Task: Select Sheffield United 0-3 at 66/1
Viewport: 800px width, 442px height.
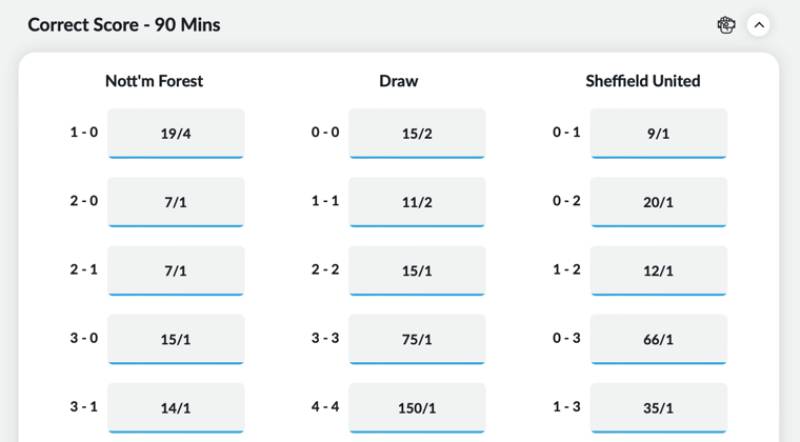Action: point(658,339)
